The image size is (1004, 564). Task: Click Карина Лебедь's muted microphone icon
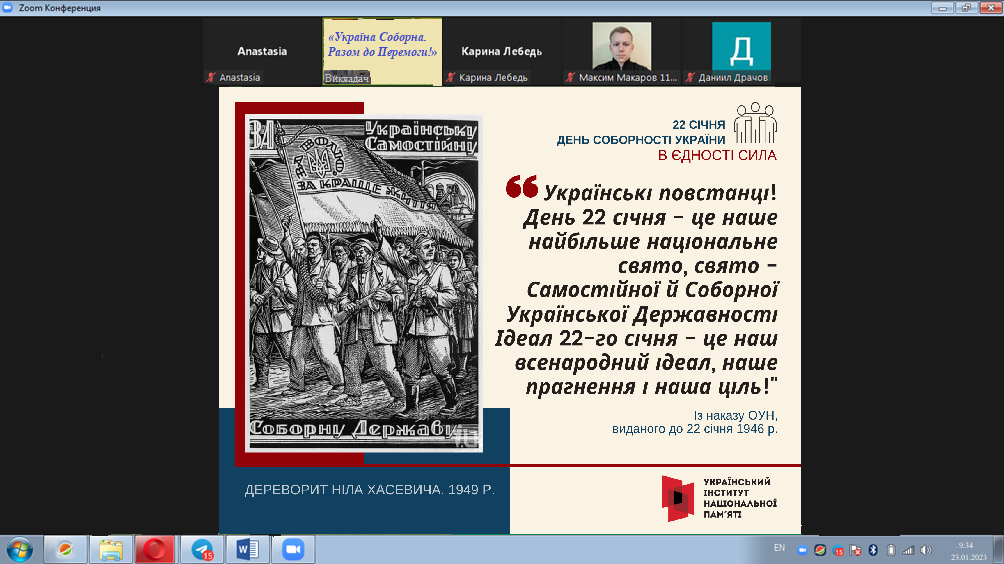(451, 77)
